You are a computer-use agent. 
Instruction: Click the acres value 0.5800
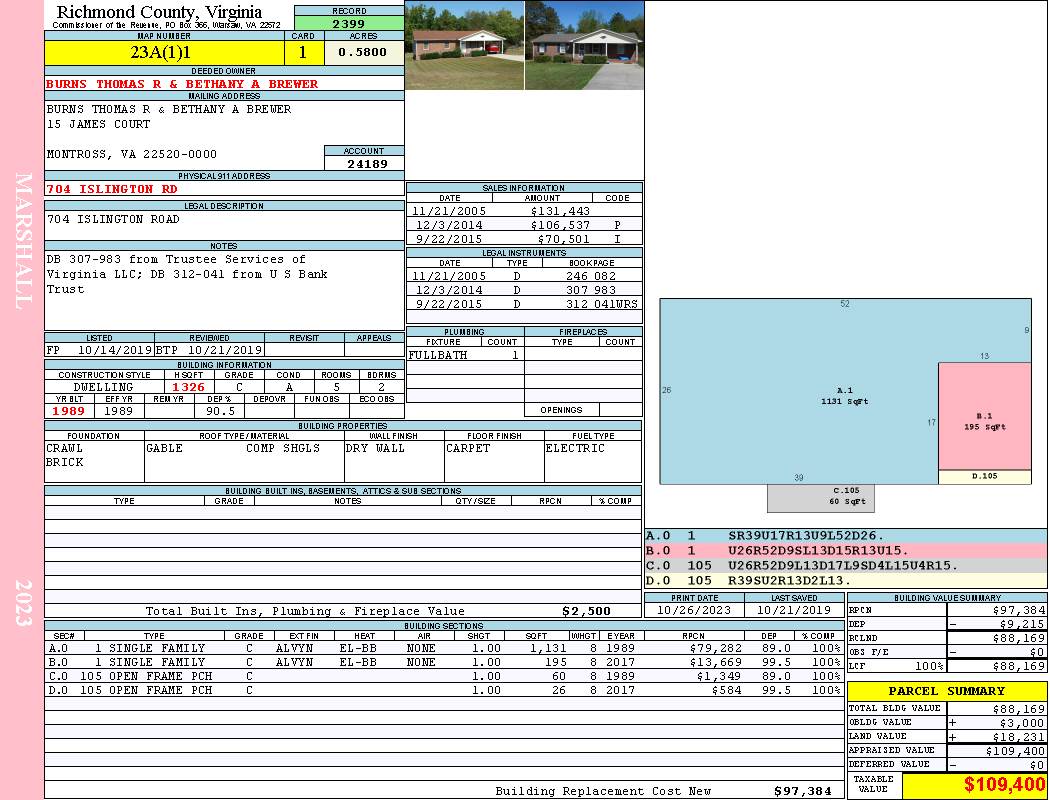click(x=362, y=52)
